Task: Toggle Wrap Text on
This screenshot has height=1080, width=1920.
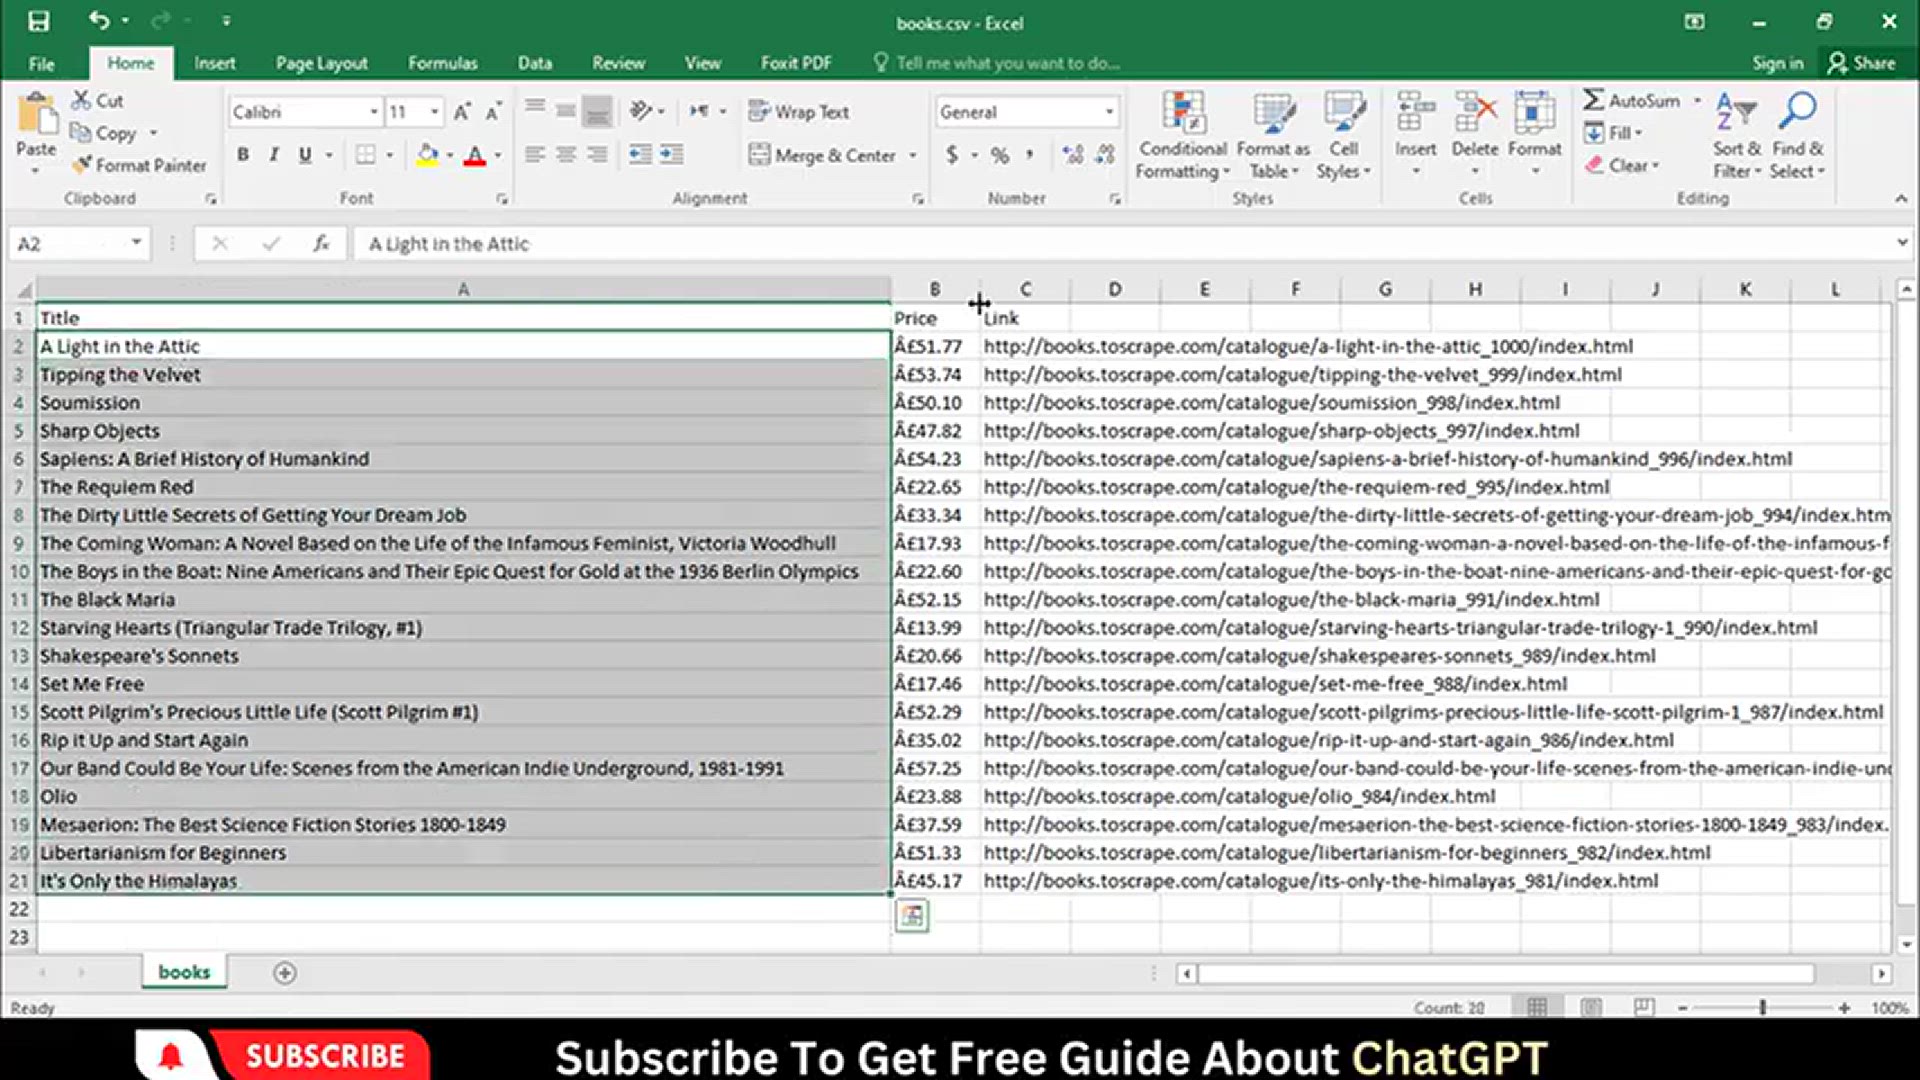Action: pyautogui.click(x=798, y=112)
